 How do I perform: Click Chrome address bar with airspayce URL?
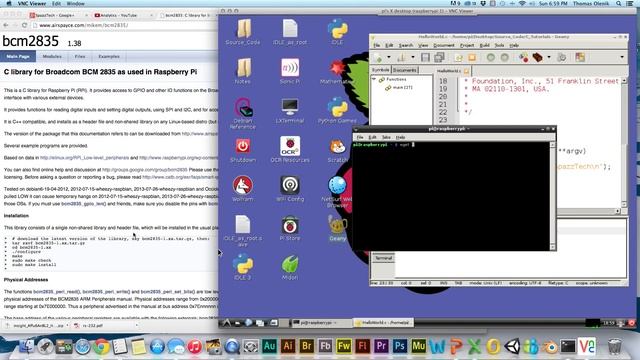124,25
